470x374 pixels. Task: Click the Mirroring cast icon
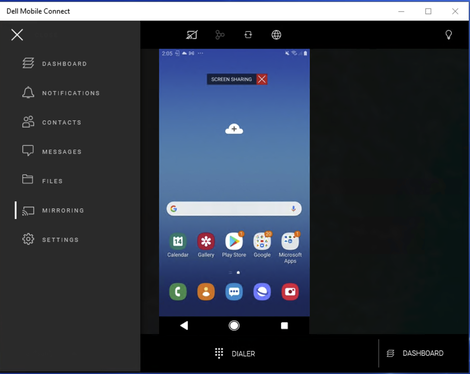pos(28,211)
